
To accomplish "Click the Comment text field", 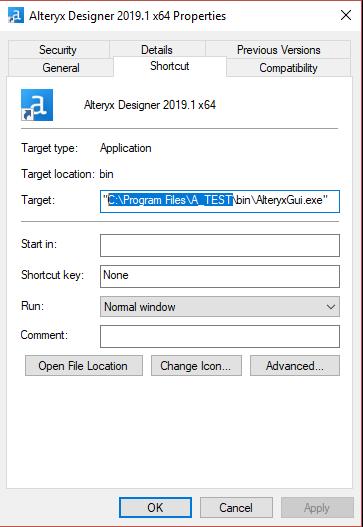I will (x=220, y=336).
